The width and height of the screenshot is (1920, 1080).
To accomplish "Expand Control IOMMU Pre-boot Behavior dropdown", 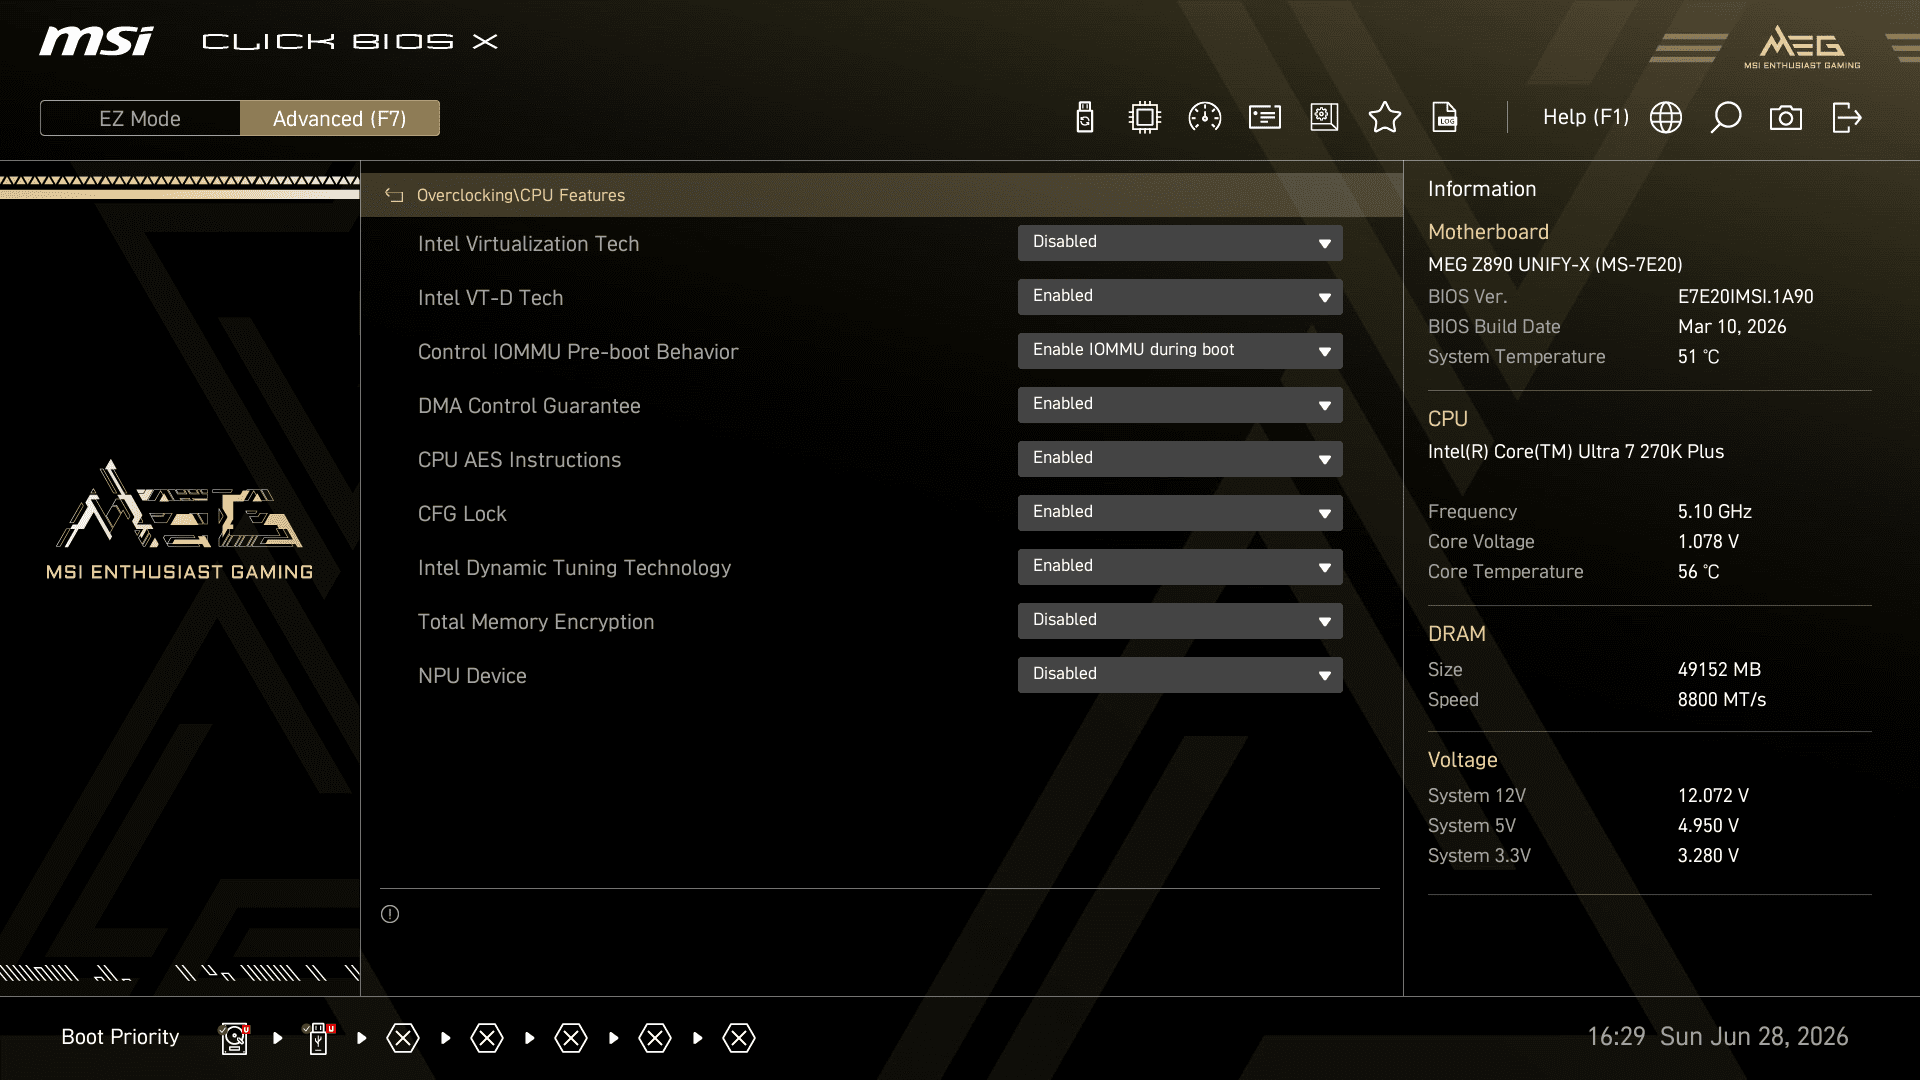I will click(x=1180, y=351).
